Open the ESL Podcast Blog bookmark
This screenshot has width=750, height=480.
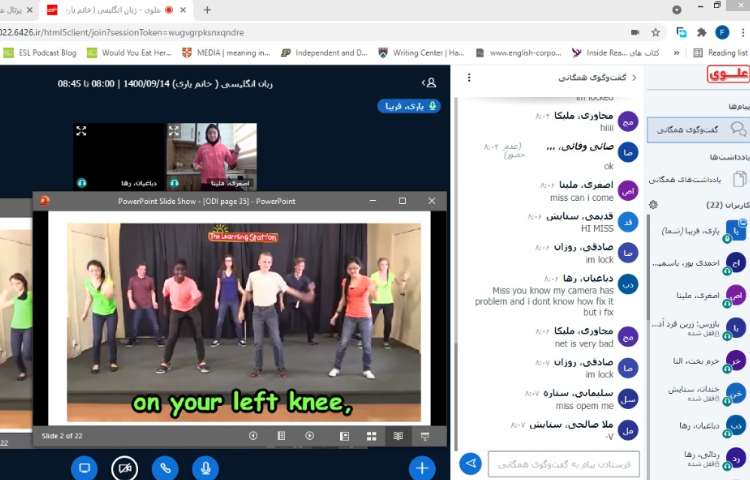(40, 53)
